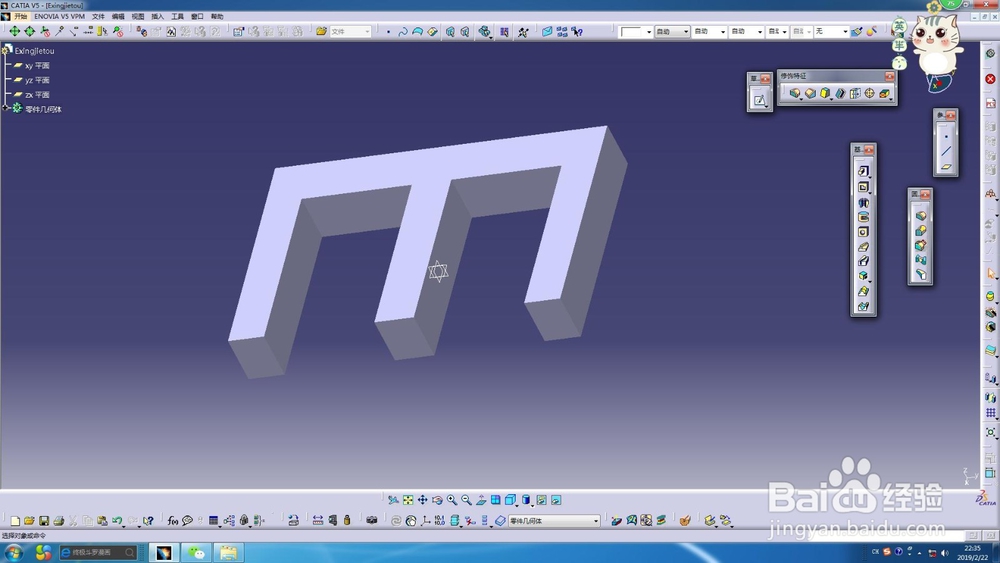Screen dimensions: 1000x563
Task: Open the 视图 menu
Action: pos(138,16)
